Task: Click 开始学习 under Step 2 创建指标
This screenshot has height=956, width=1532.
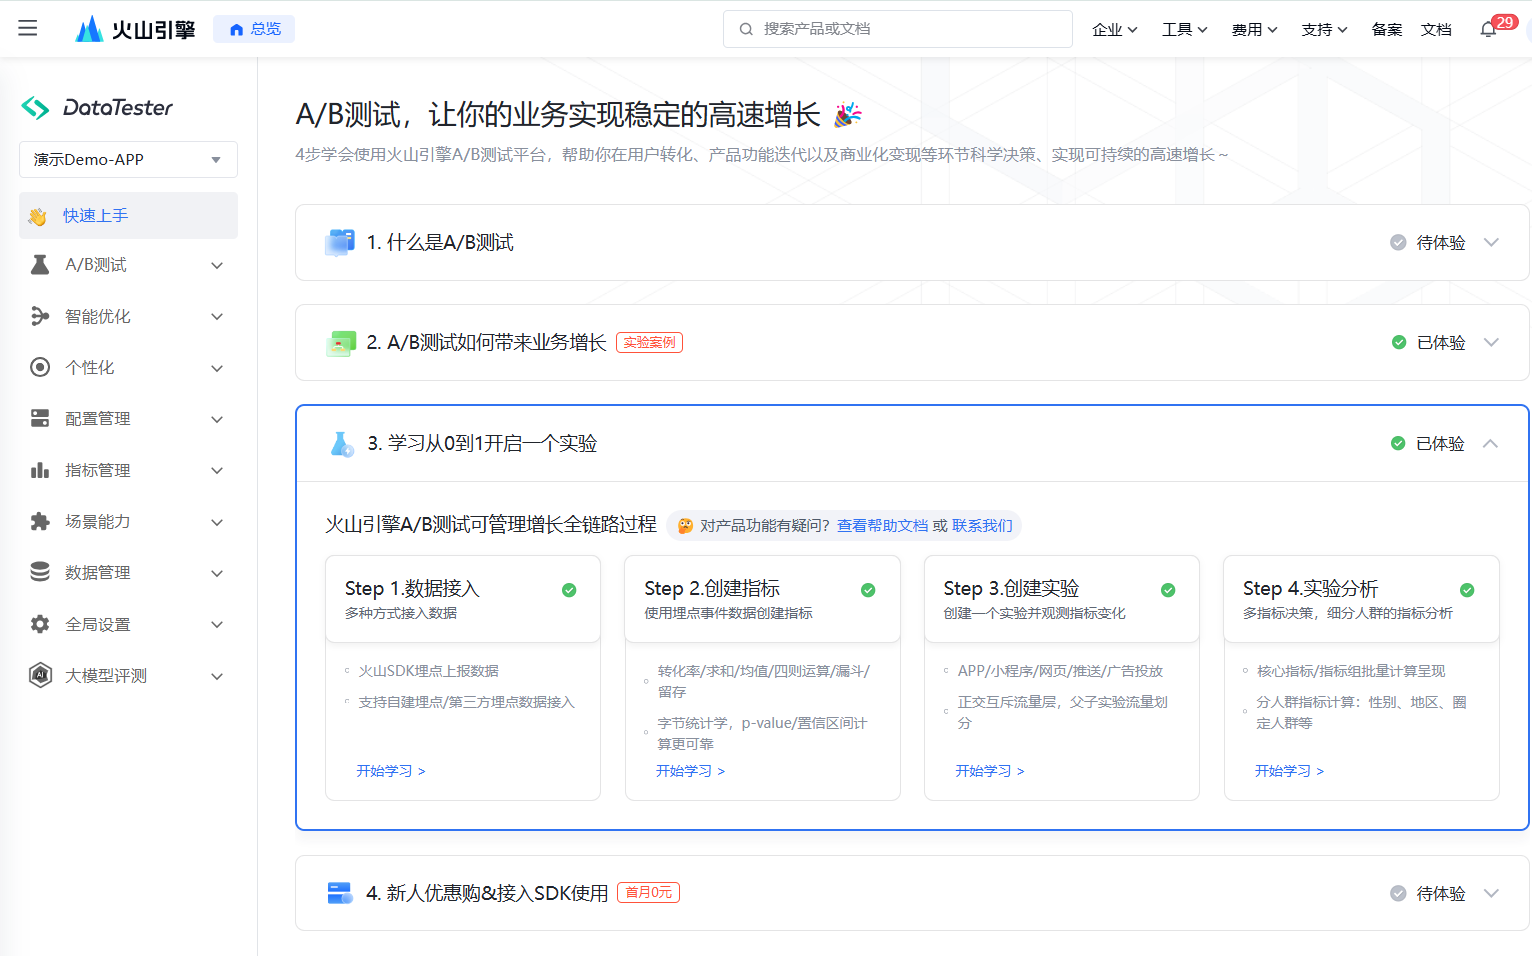Action: pyautogui.click(x=690, y=771)
